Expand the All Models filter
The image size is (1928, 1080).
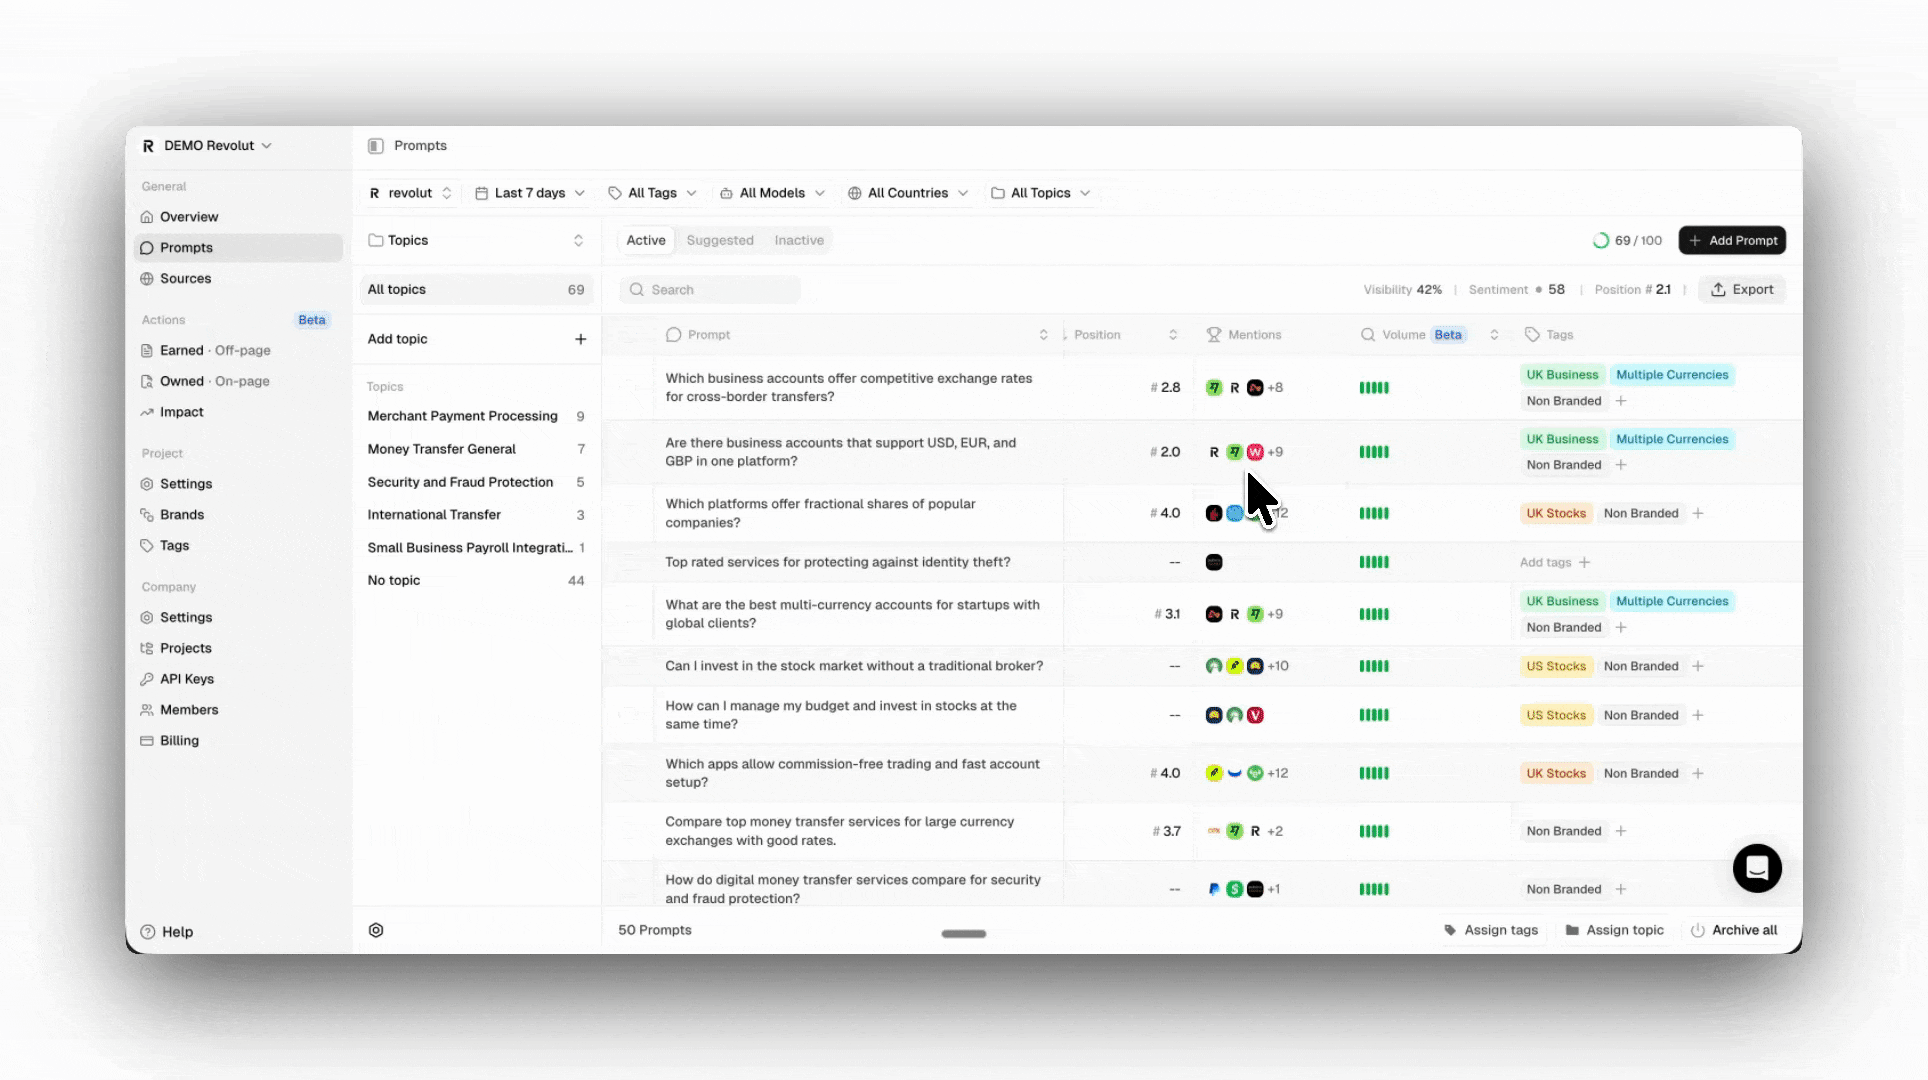771,192
